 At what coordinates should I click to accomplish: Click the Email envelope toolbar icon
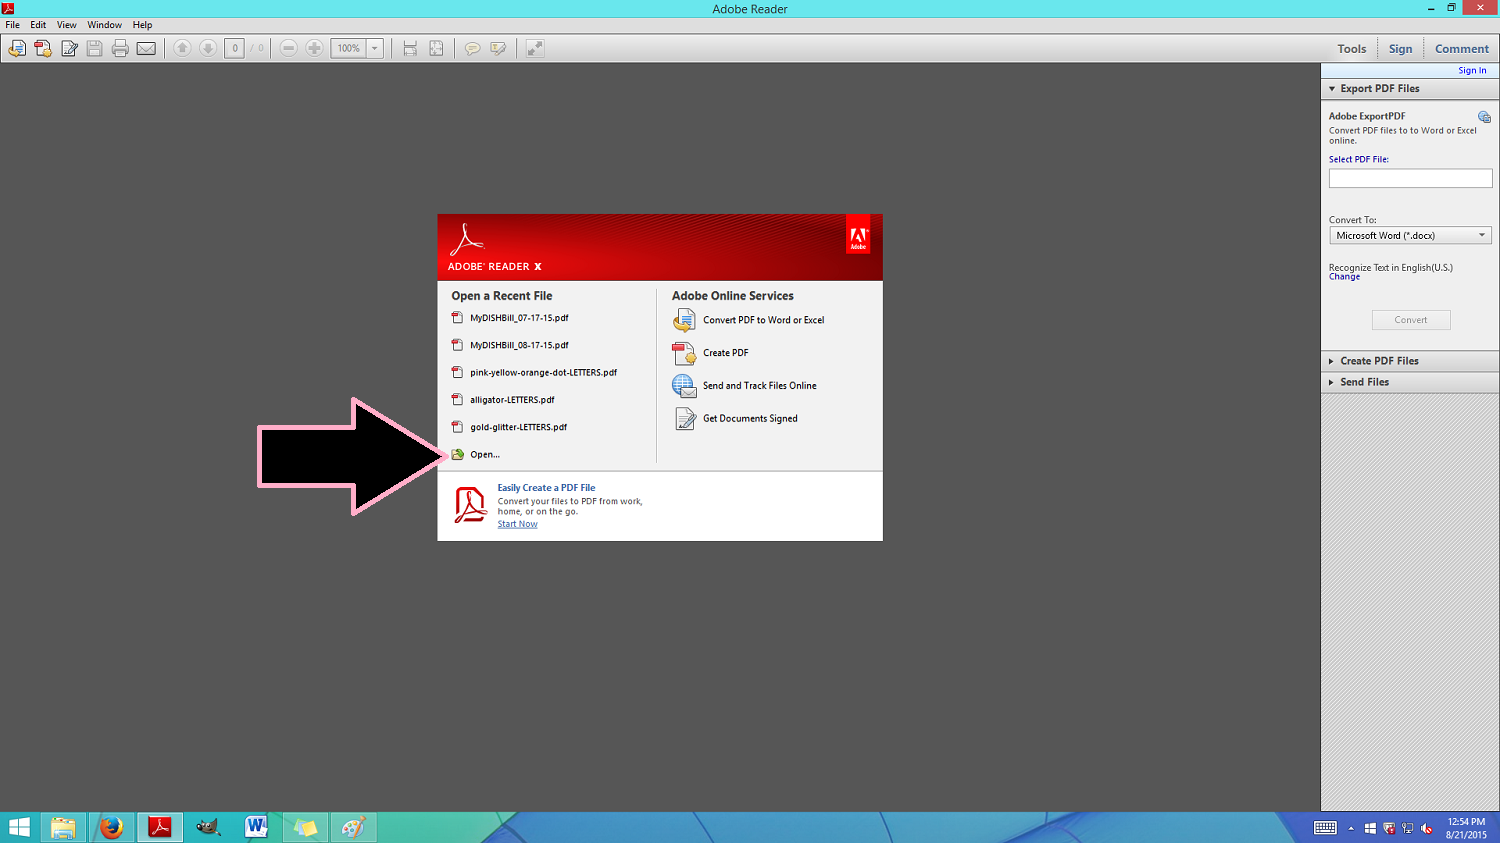[x=146, y=48]
